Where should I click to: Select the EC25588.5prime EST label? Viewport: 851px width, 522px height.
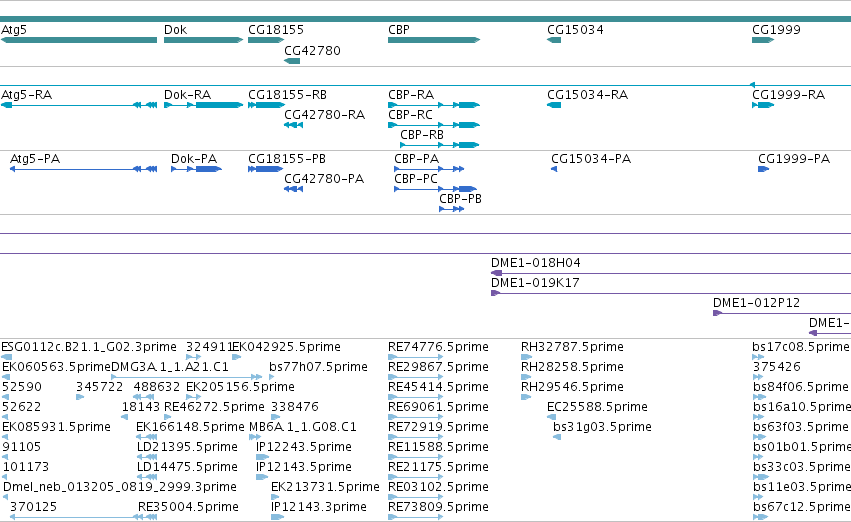[598, 407]
